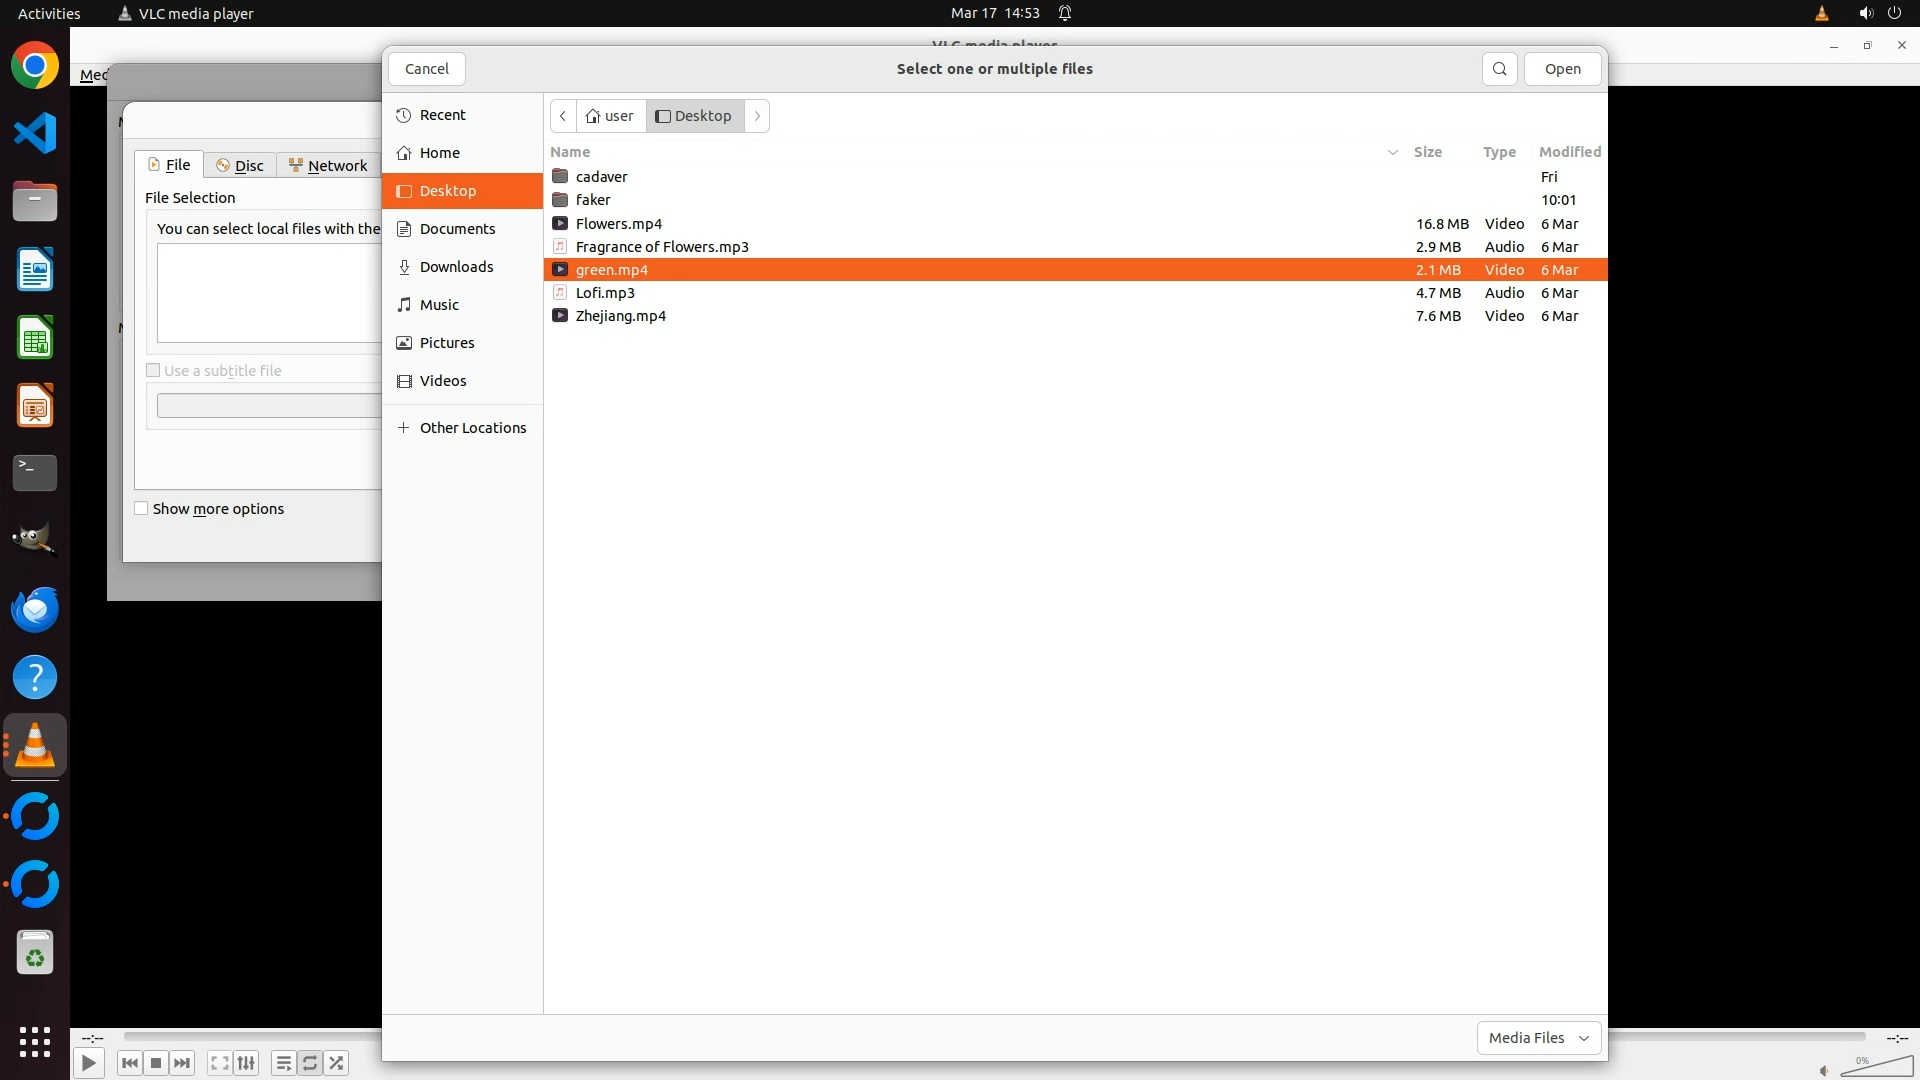Image resolution: width=1920 pixels, height=1080 pixels.
Task: Enable 'Show more options' checkbox
Action: tap(142, 509)
